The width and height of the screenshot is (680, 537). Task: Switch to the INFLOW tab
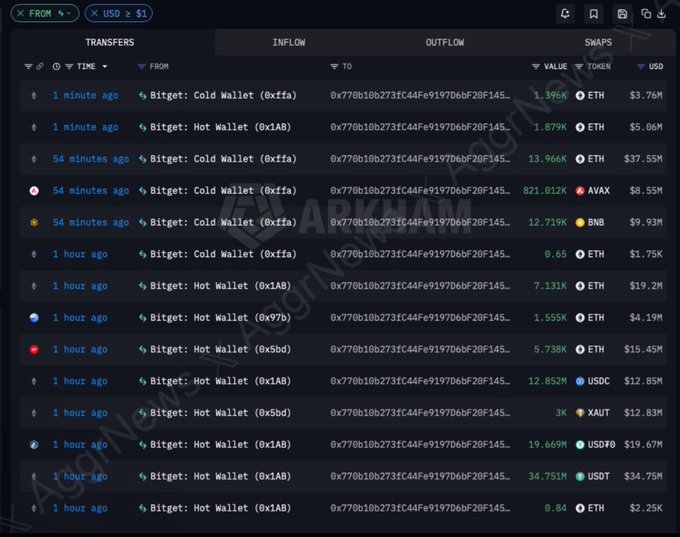(x=289, y=43)
